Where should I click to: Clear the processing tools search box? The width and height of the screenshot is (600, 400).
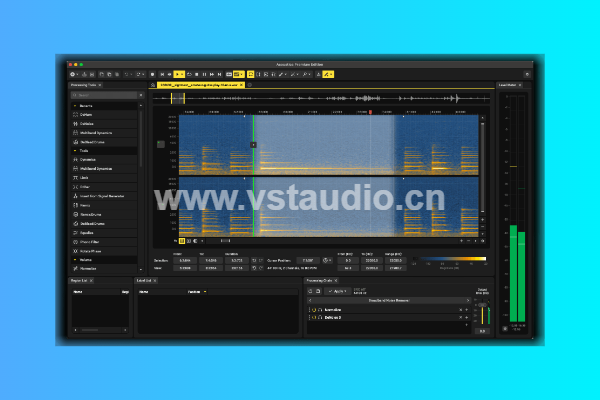point(141,95)
